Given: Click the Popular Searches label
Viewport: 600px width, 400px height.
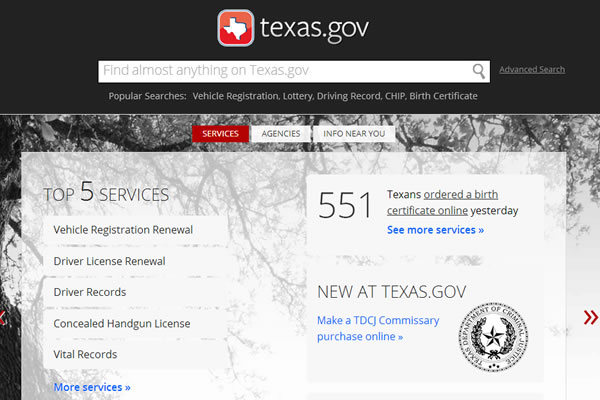Looking at the screenshot, I should 147,96.
